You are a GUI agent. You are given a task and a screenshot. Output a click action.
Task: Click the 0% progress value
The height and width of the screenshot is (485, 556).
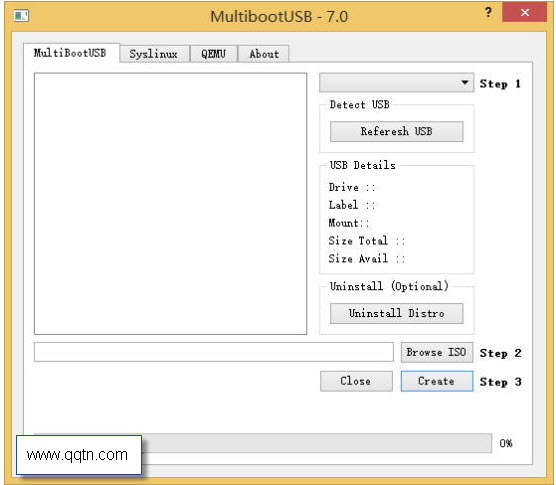[x=506, y=443]
